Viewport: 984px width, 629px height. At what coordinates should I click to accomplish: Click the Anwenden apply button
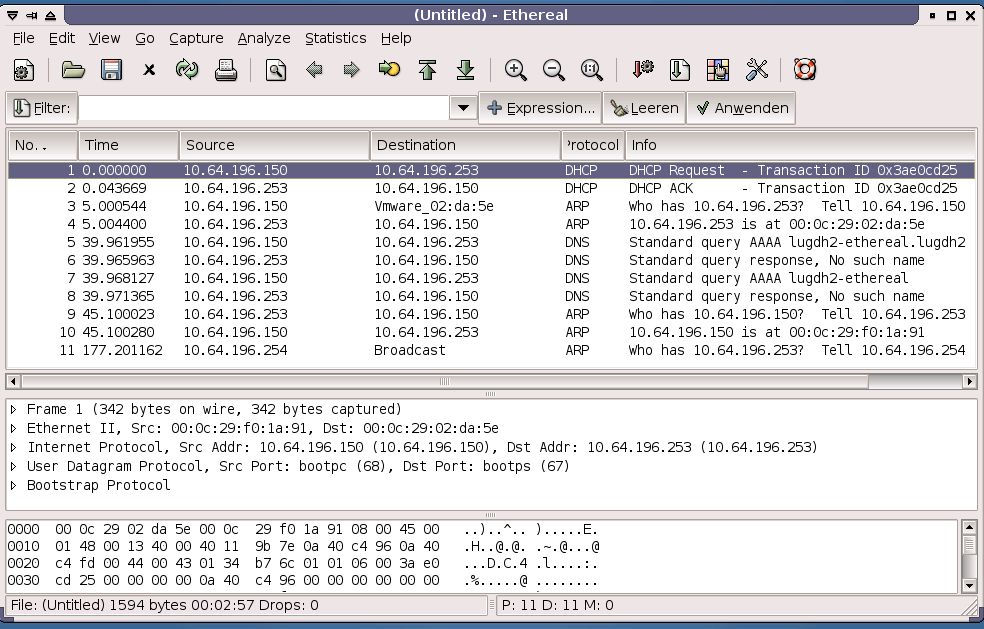742,108
